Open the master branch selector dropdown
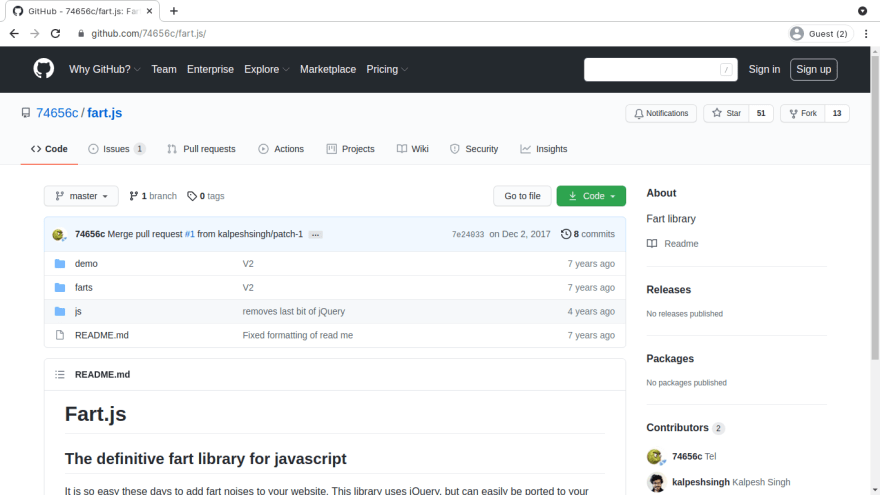880x495 pixels. point(81,196)
